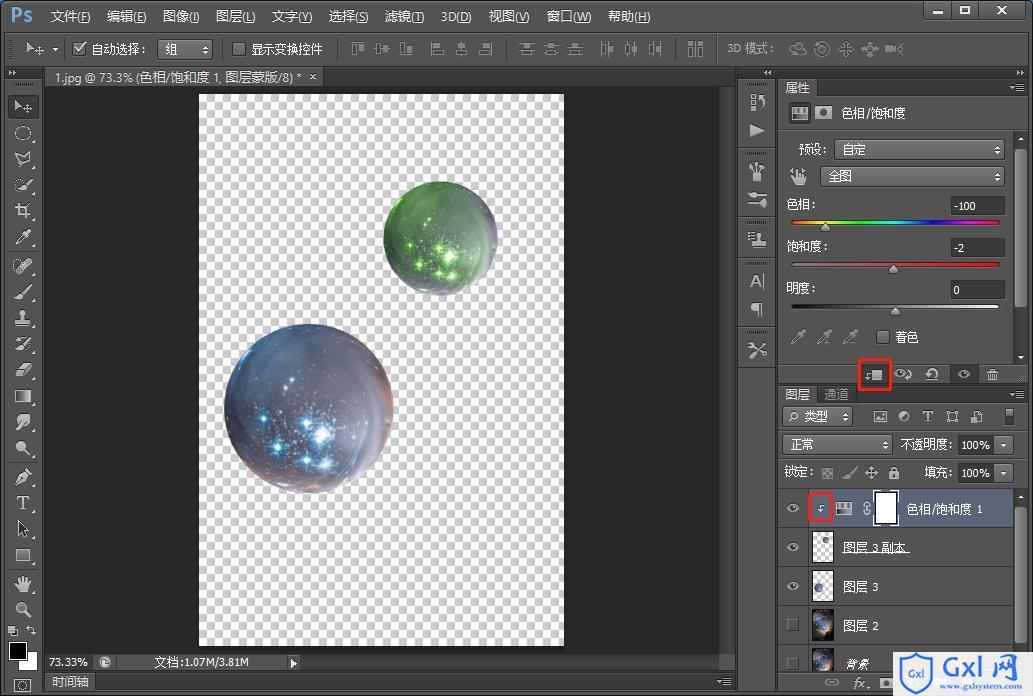Show the 图层 2 layer
This screenshot has height=696, width=1033.
[793, 625]
